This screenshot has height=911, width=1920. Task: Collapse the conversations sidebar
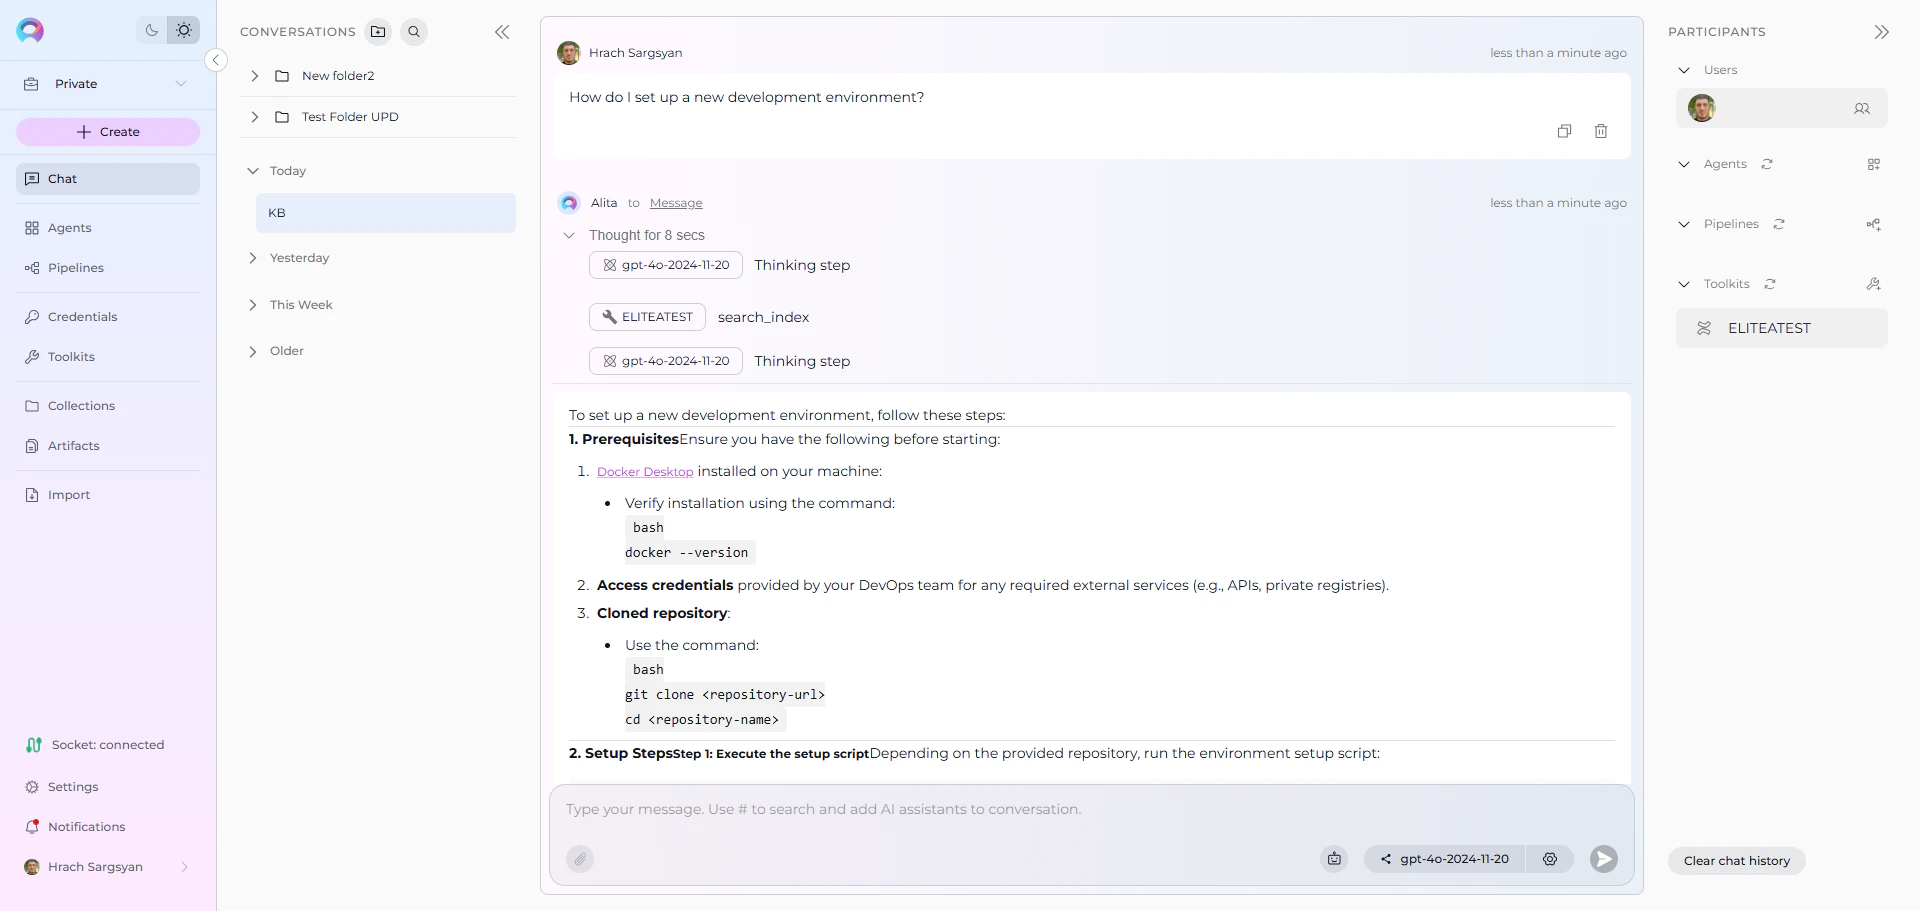tap(502, 31)
